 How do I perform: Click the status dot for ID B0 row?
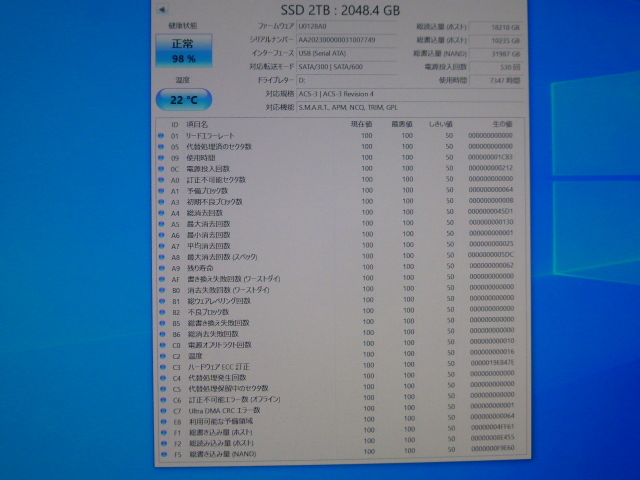(x=162, y=290)
